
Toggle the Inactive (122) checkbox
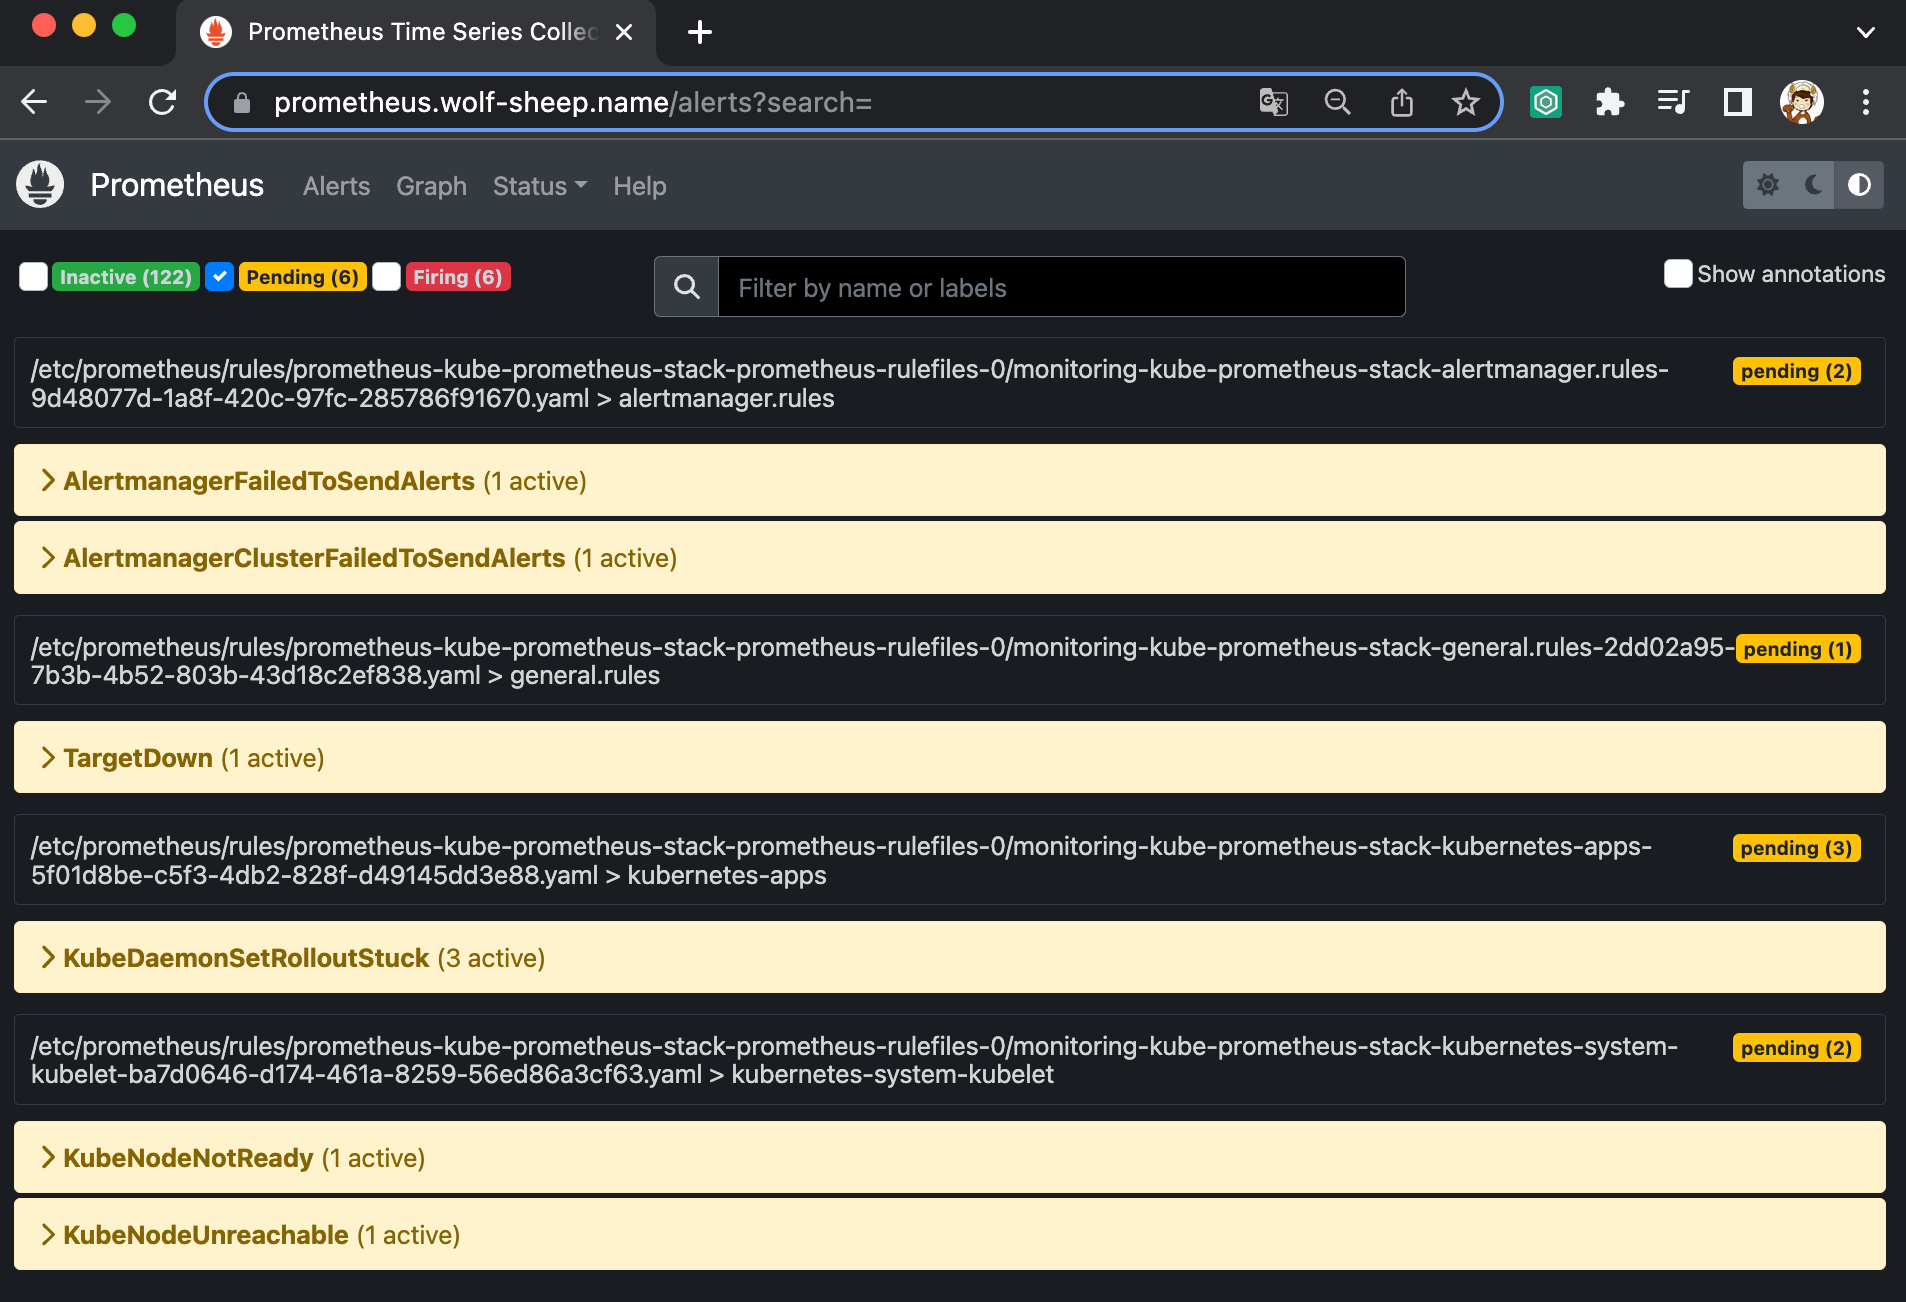click(33, 277)
